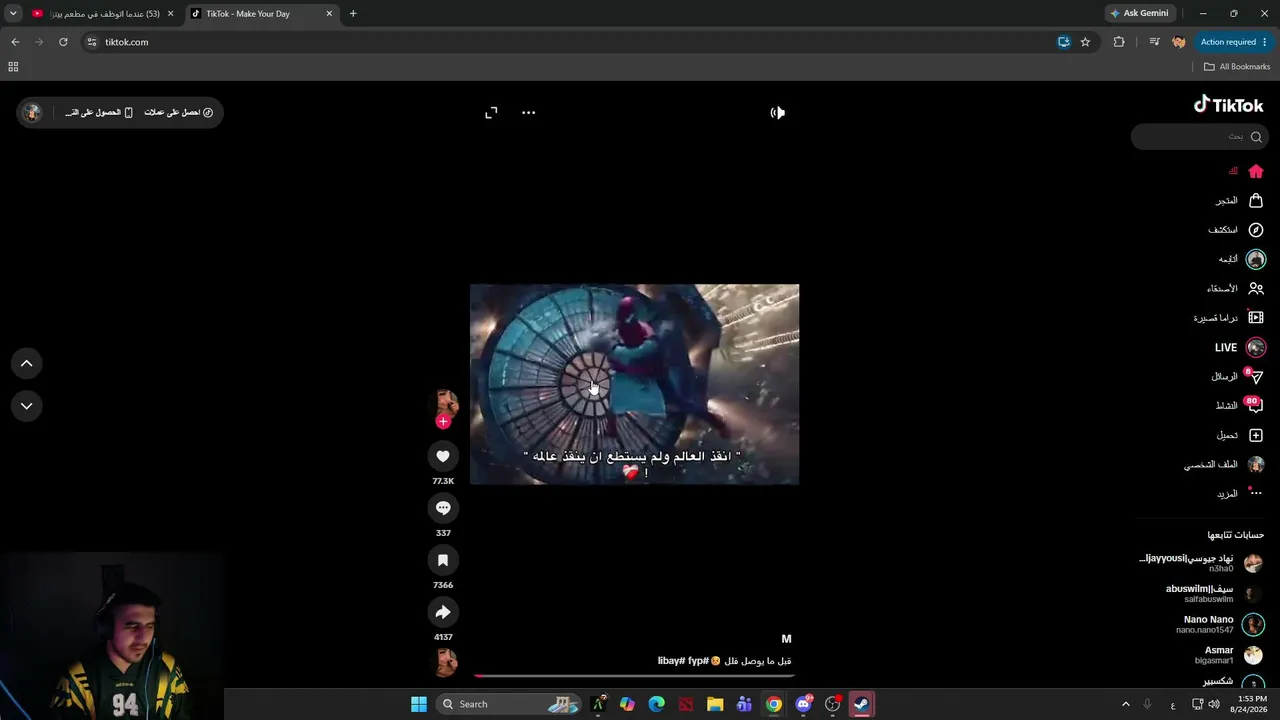Image resolution: width=1280 pixels, height=720 pixels.
Task: Open the Upload plus icon
Action: point(1256,435)
